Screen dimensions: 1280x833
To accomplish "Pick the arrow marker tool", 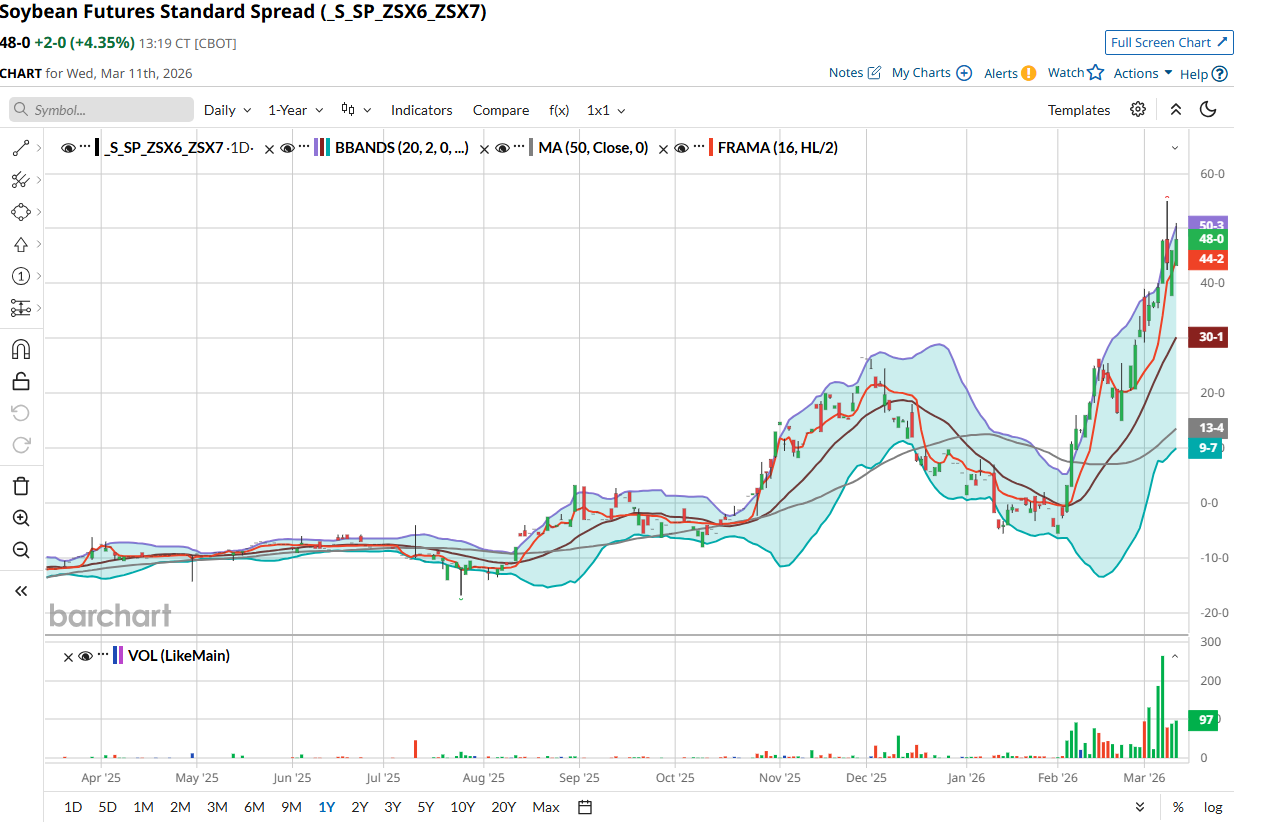I will tap(20, 244).
